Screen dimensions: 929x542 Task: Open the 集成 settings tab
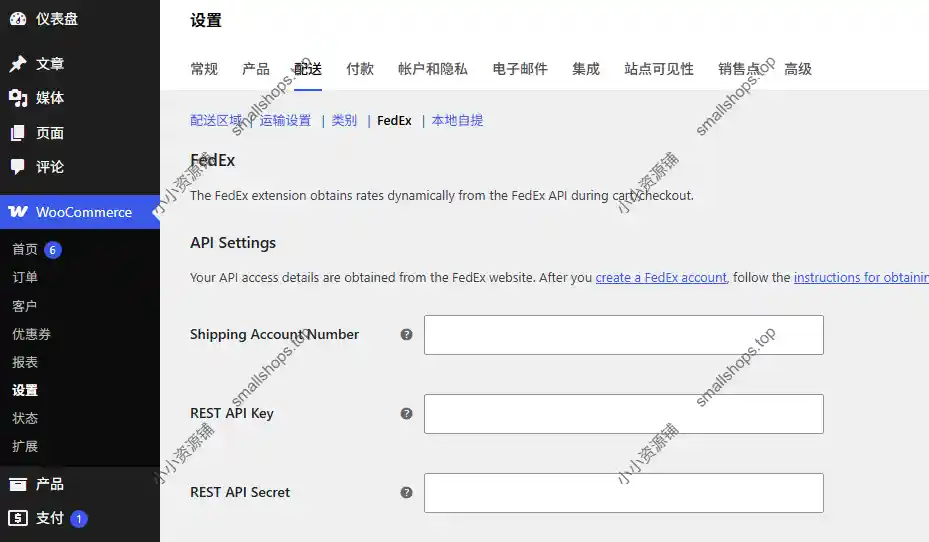tap(586, 69)
